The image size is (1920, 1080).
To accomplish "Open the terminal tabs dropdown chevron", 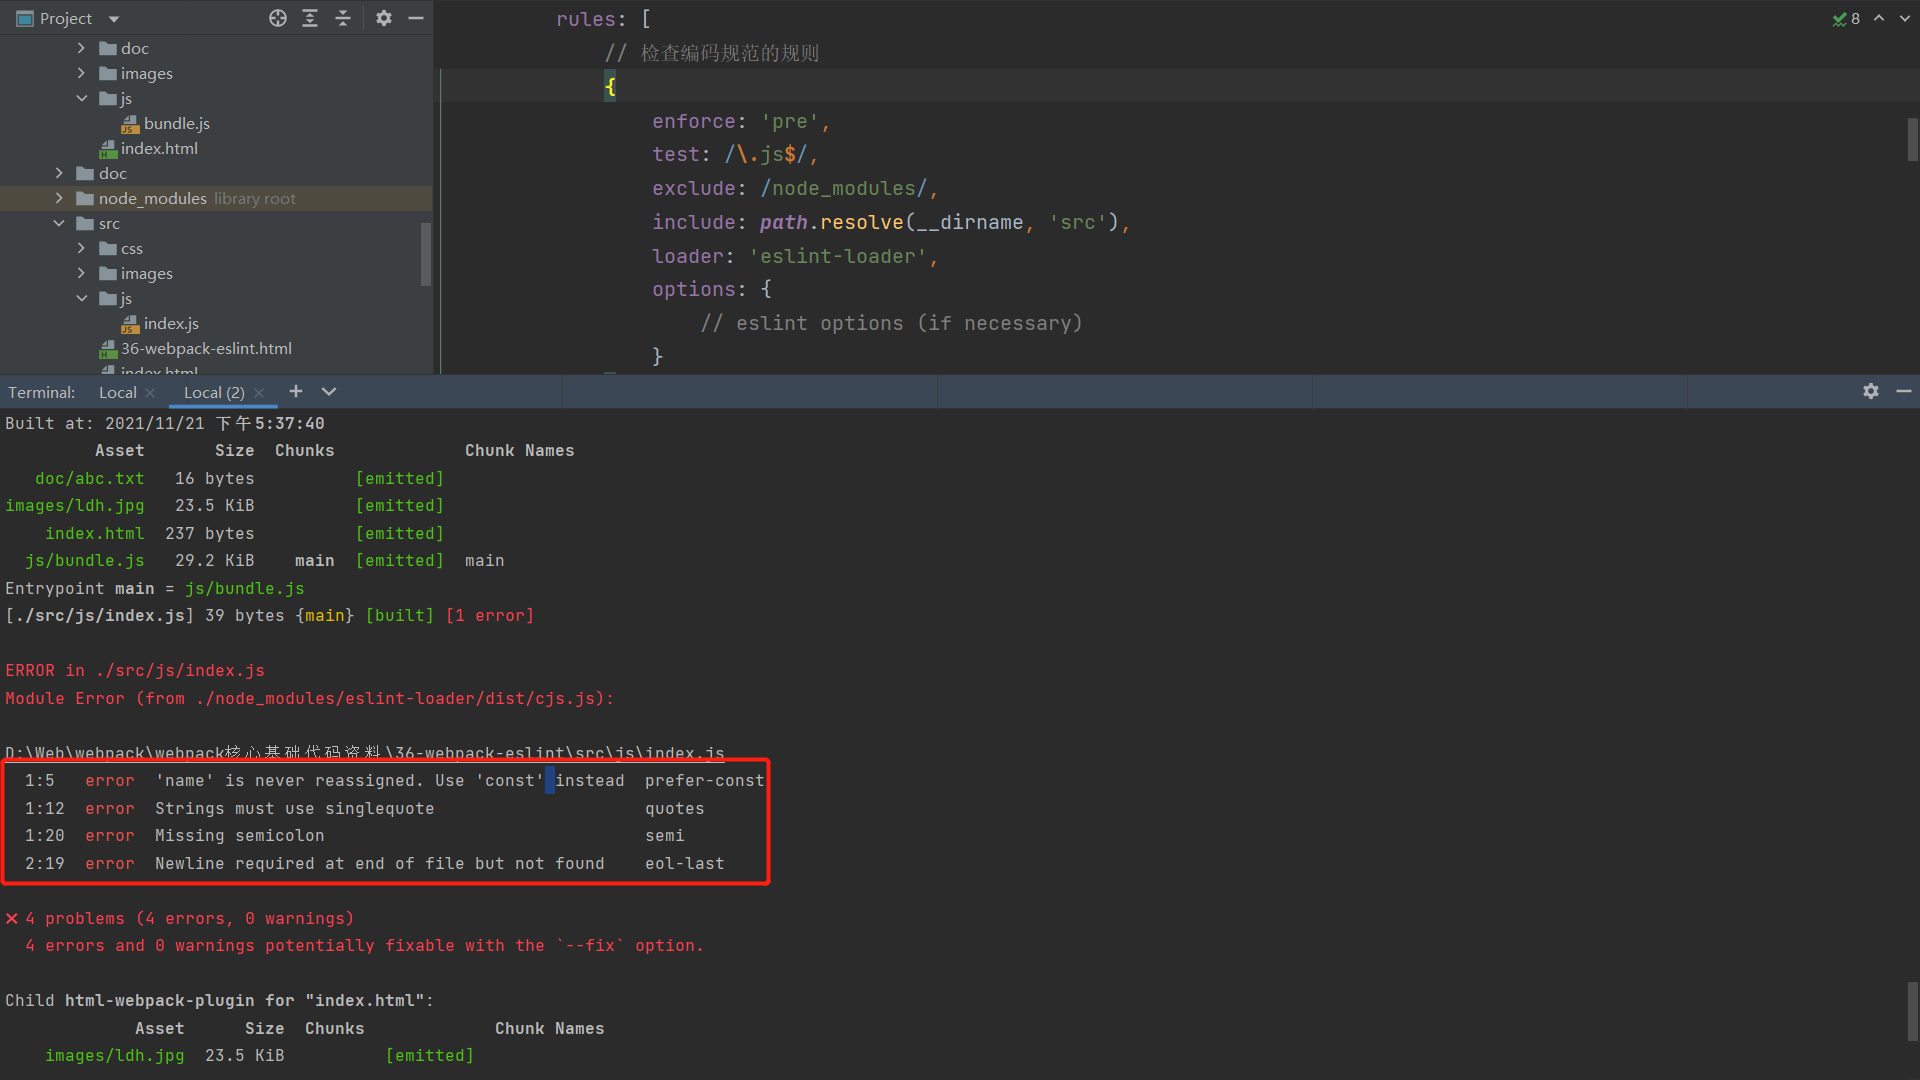I will pyautogui.click(x=329, y=391).
